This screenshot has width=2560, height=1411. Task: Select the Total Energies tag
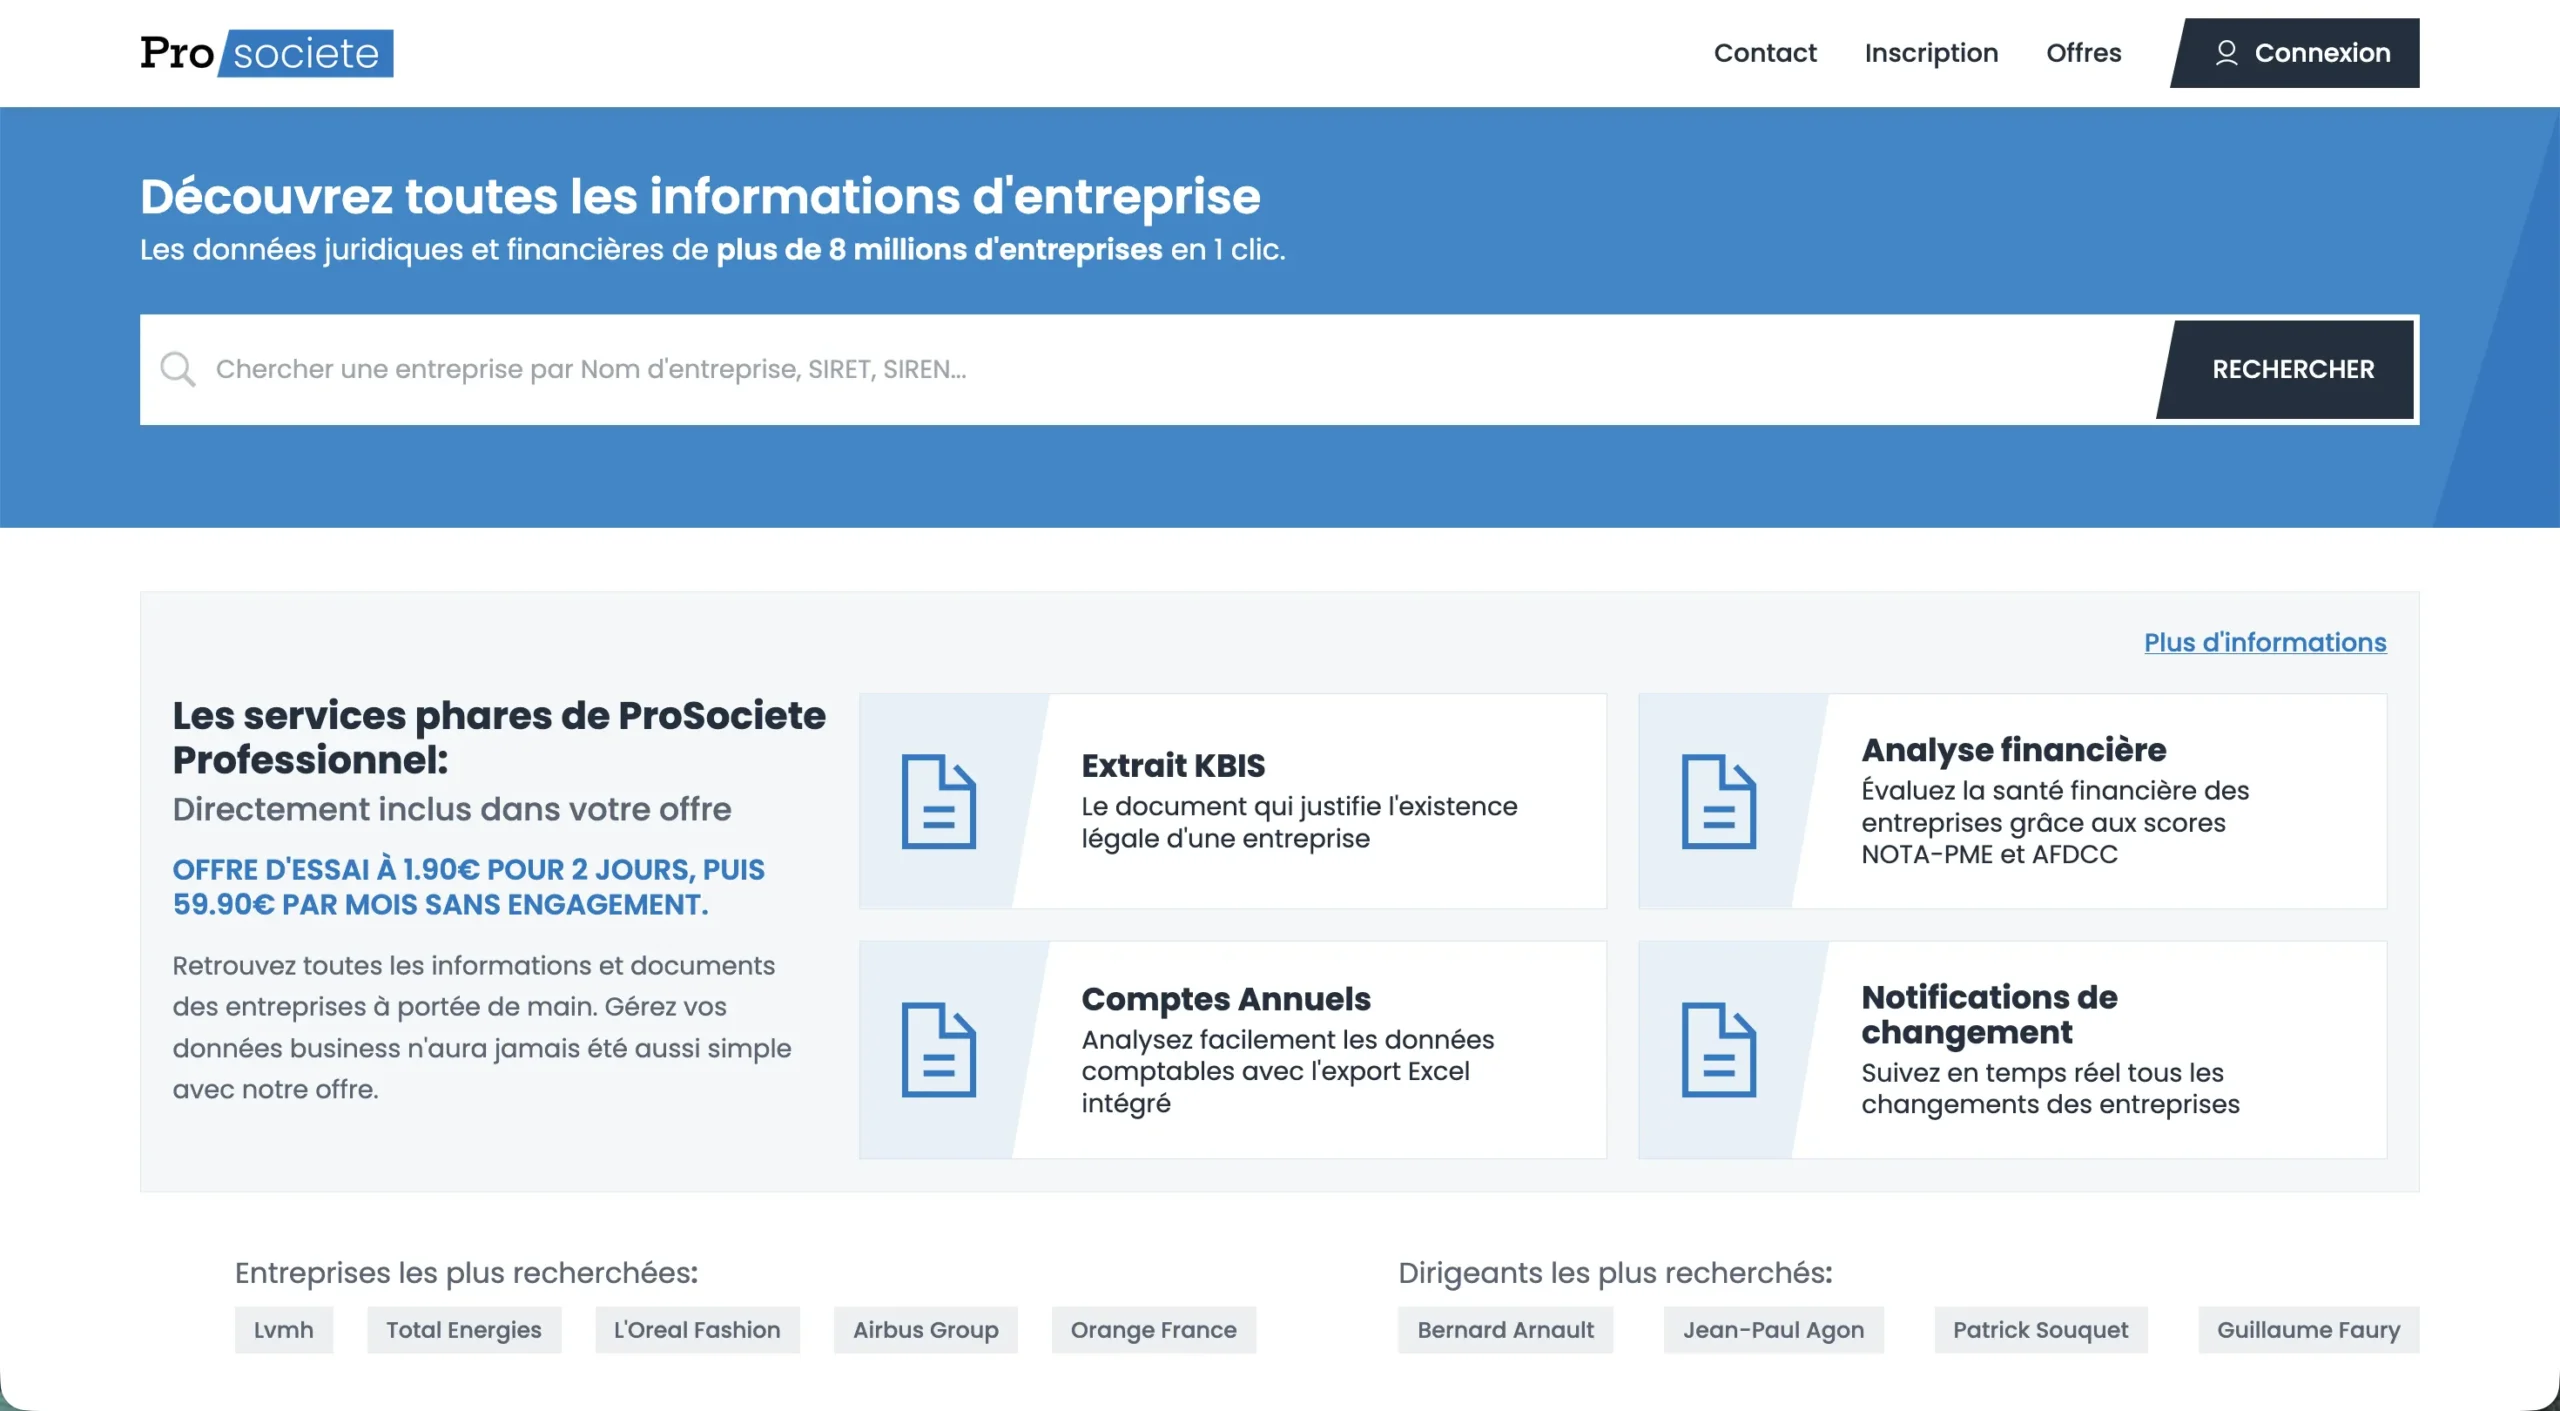click(464, 1330)
